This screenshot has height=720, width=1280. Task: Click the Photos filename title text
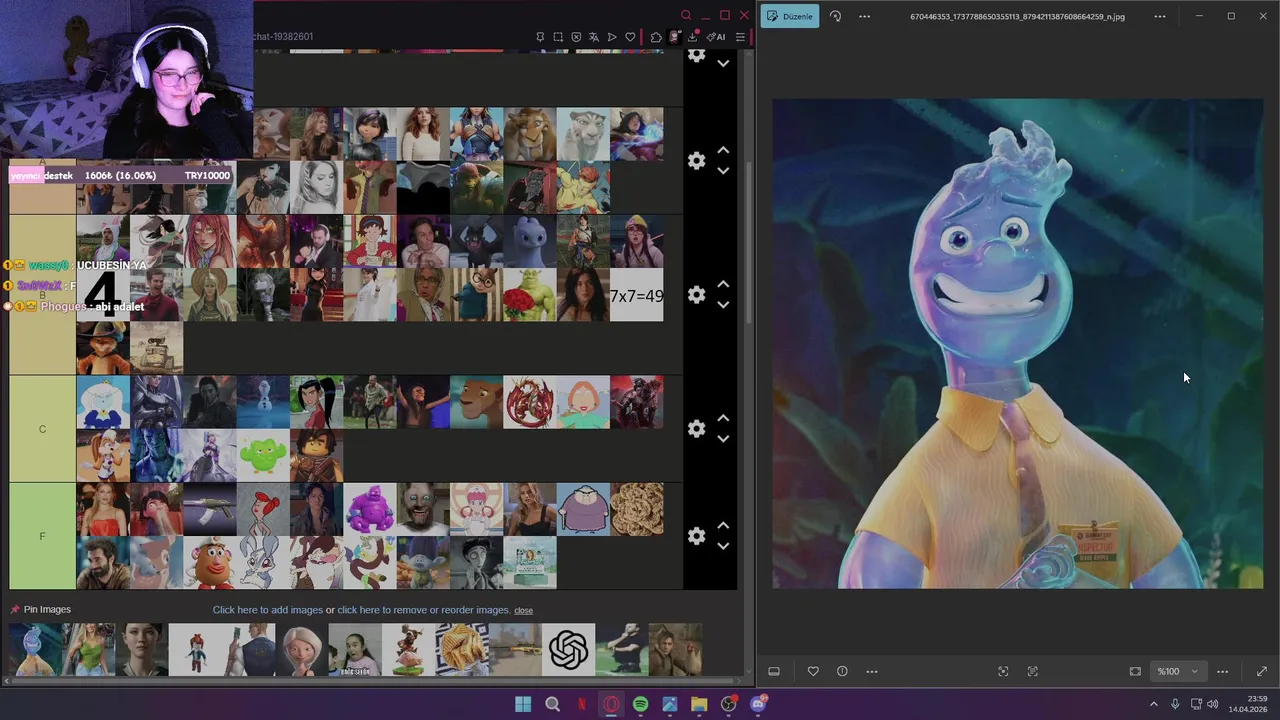[1017, 16]
